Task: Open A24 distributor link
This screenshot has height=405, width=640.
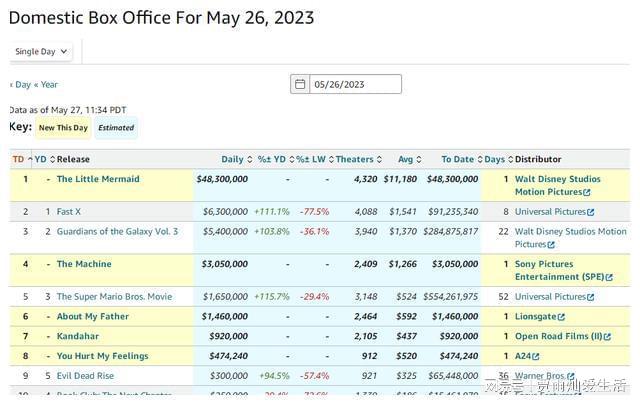Action: (522, 356)
